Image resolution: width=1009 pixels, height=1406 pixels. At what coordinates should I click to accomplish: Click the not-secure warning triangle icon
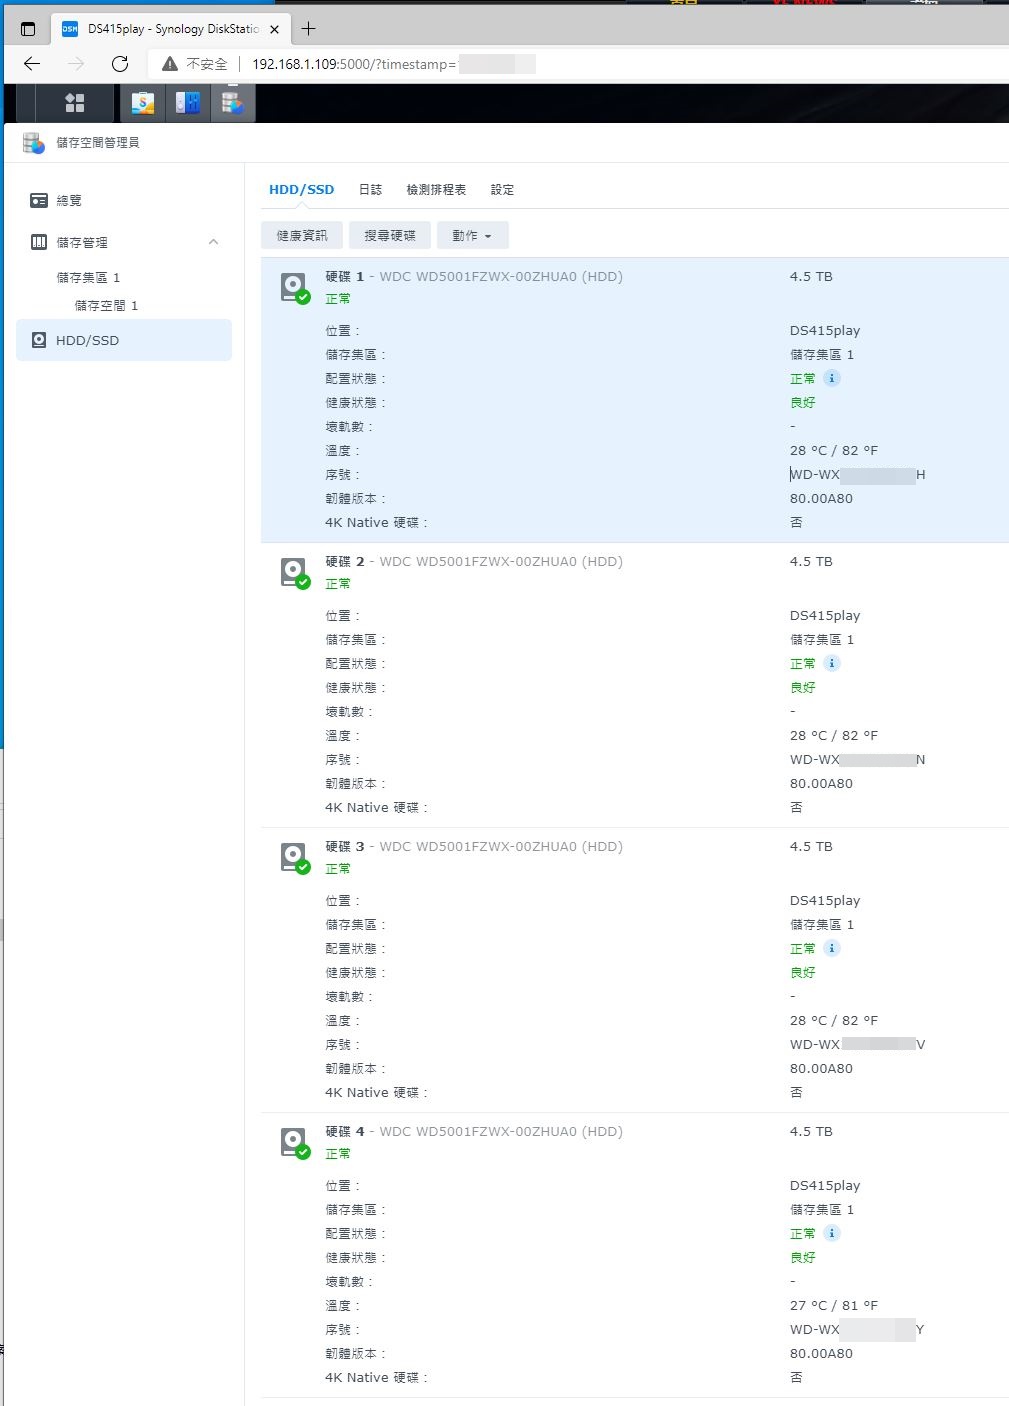point(170,64)
